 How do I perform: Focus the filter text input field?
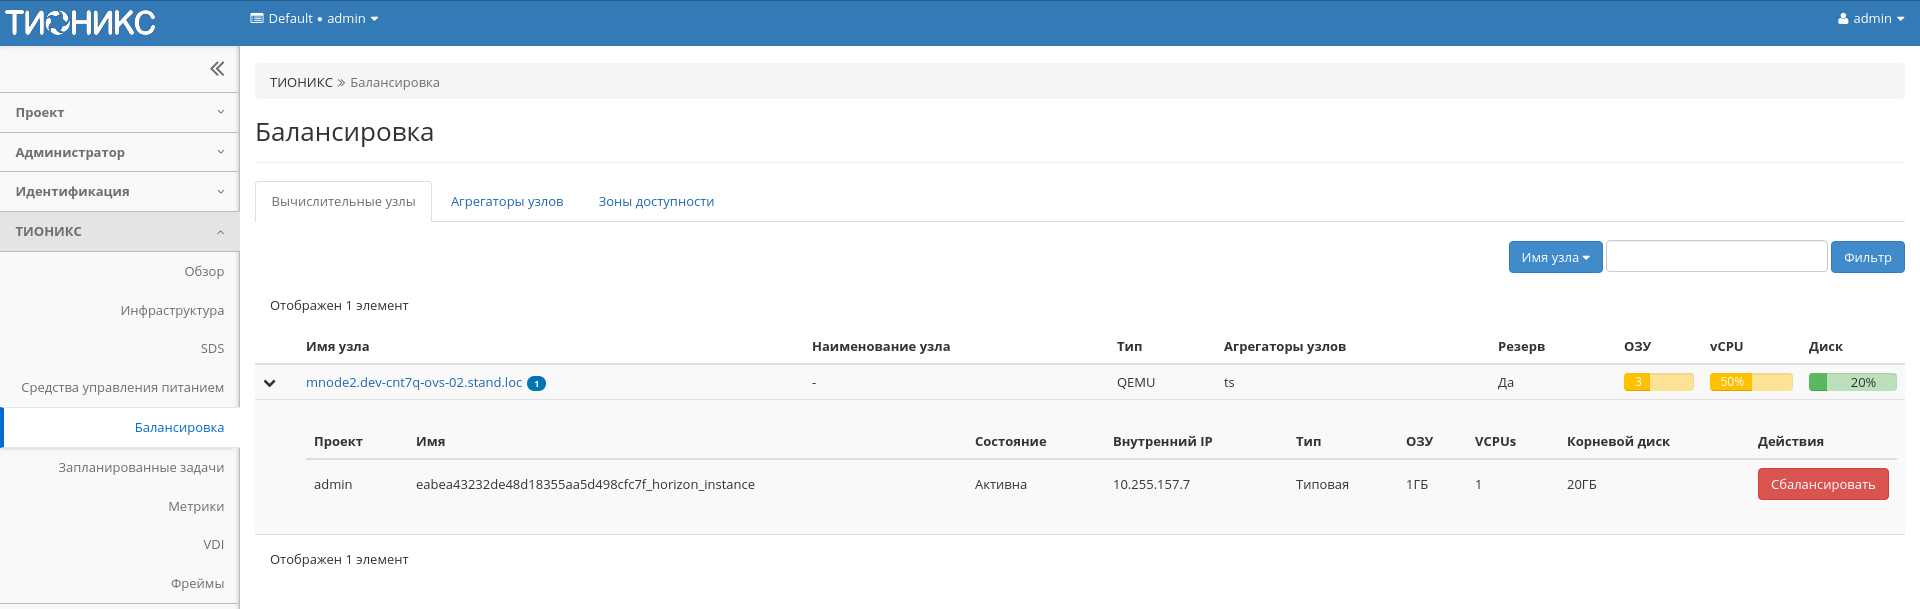(1716, 257)
